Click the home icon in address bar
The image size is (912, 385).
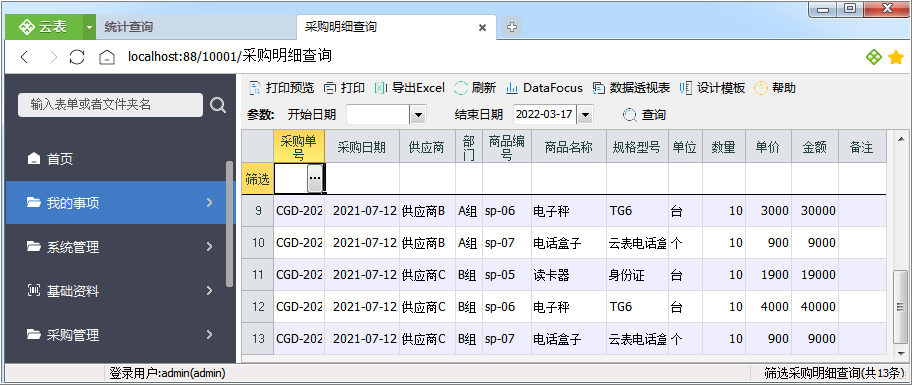click(106, 57)
